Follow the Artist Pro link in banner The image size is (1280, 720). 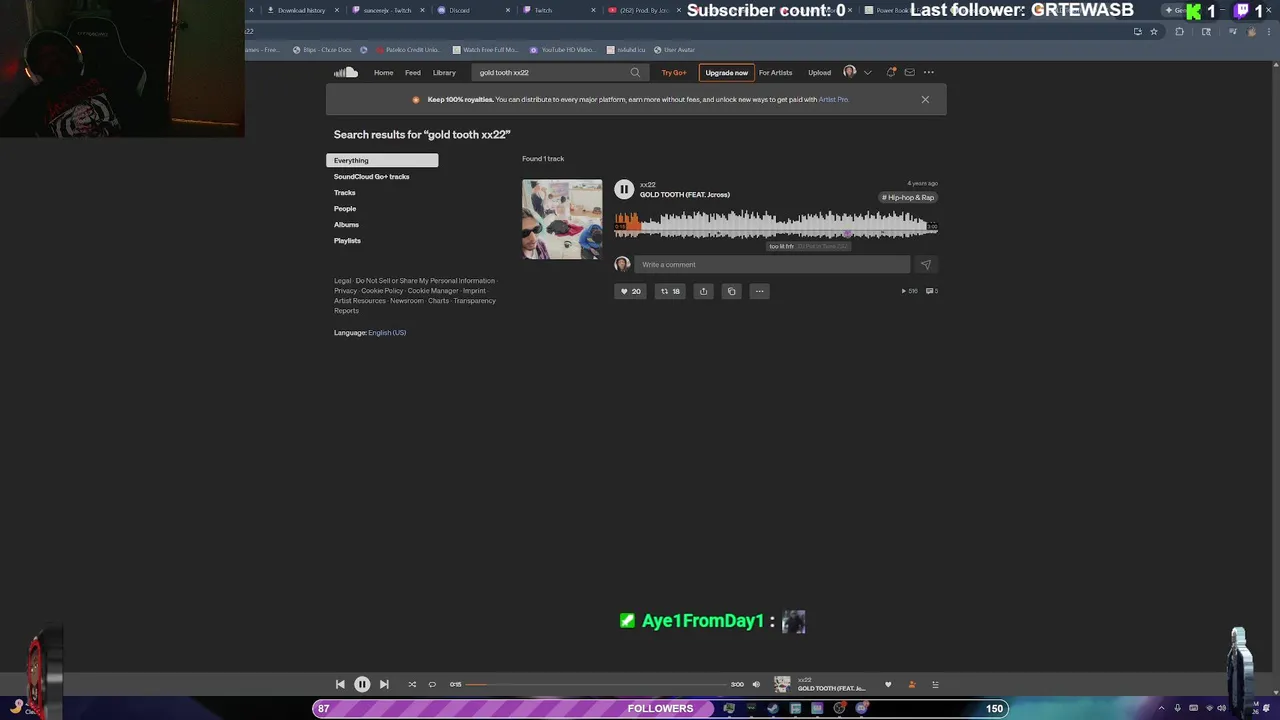tap(833, 99)
